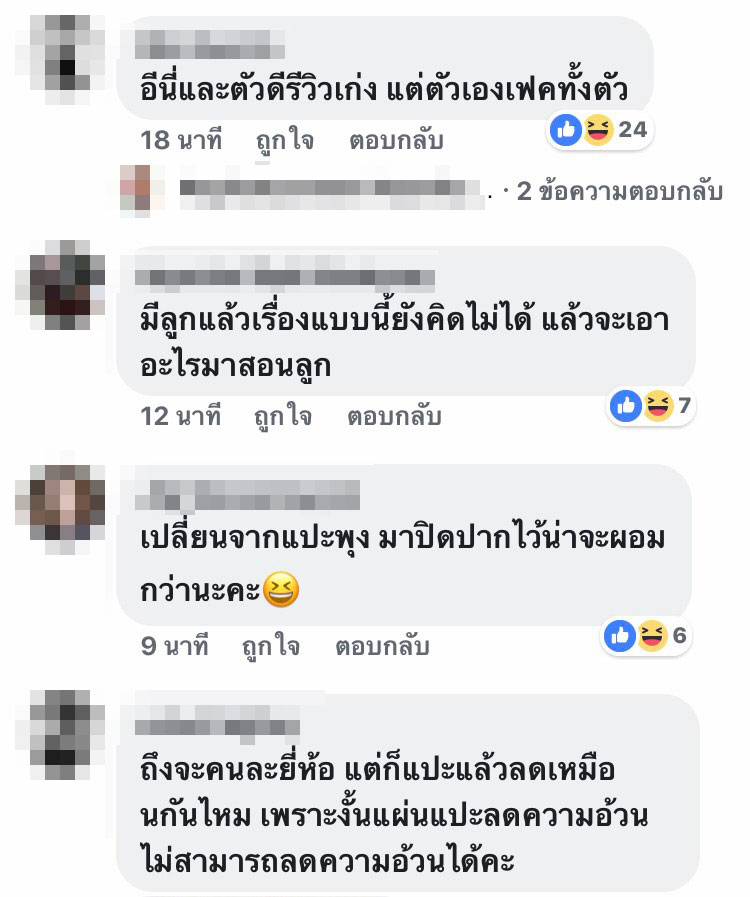Click the laughing reaction icon next to 24
750x897 pixels.
click(x=597, y=130)
